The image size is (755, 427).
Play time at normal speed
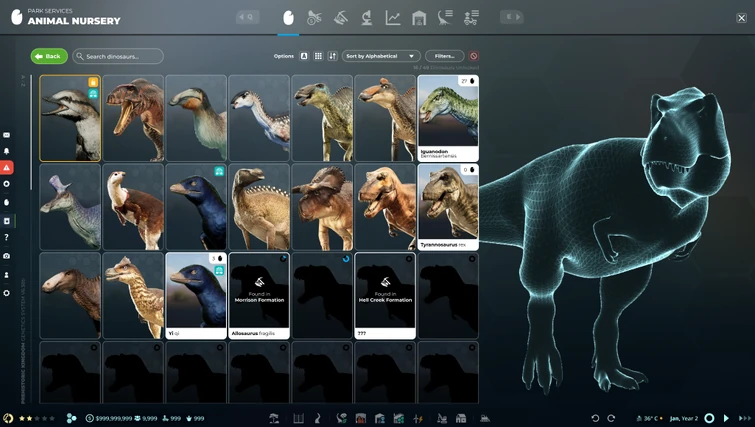pyautogui.click(x=726, y=418)
